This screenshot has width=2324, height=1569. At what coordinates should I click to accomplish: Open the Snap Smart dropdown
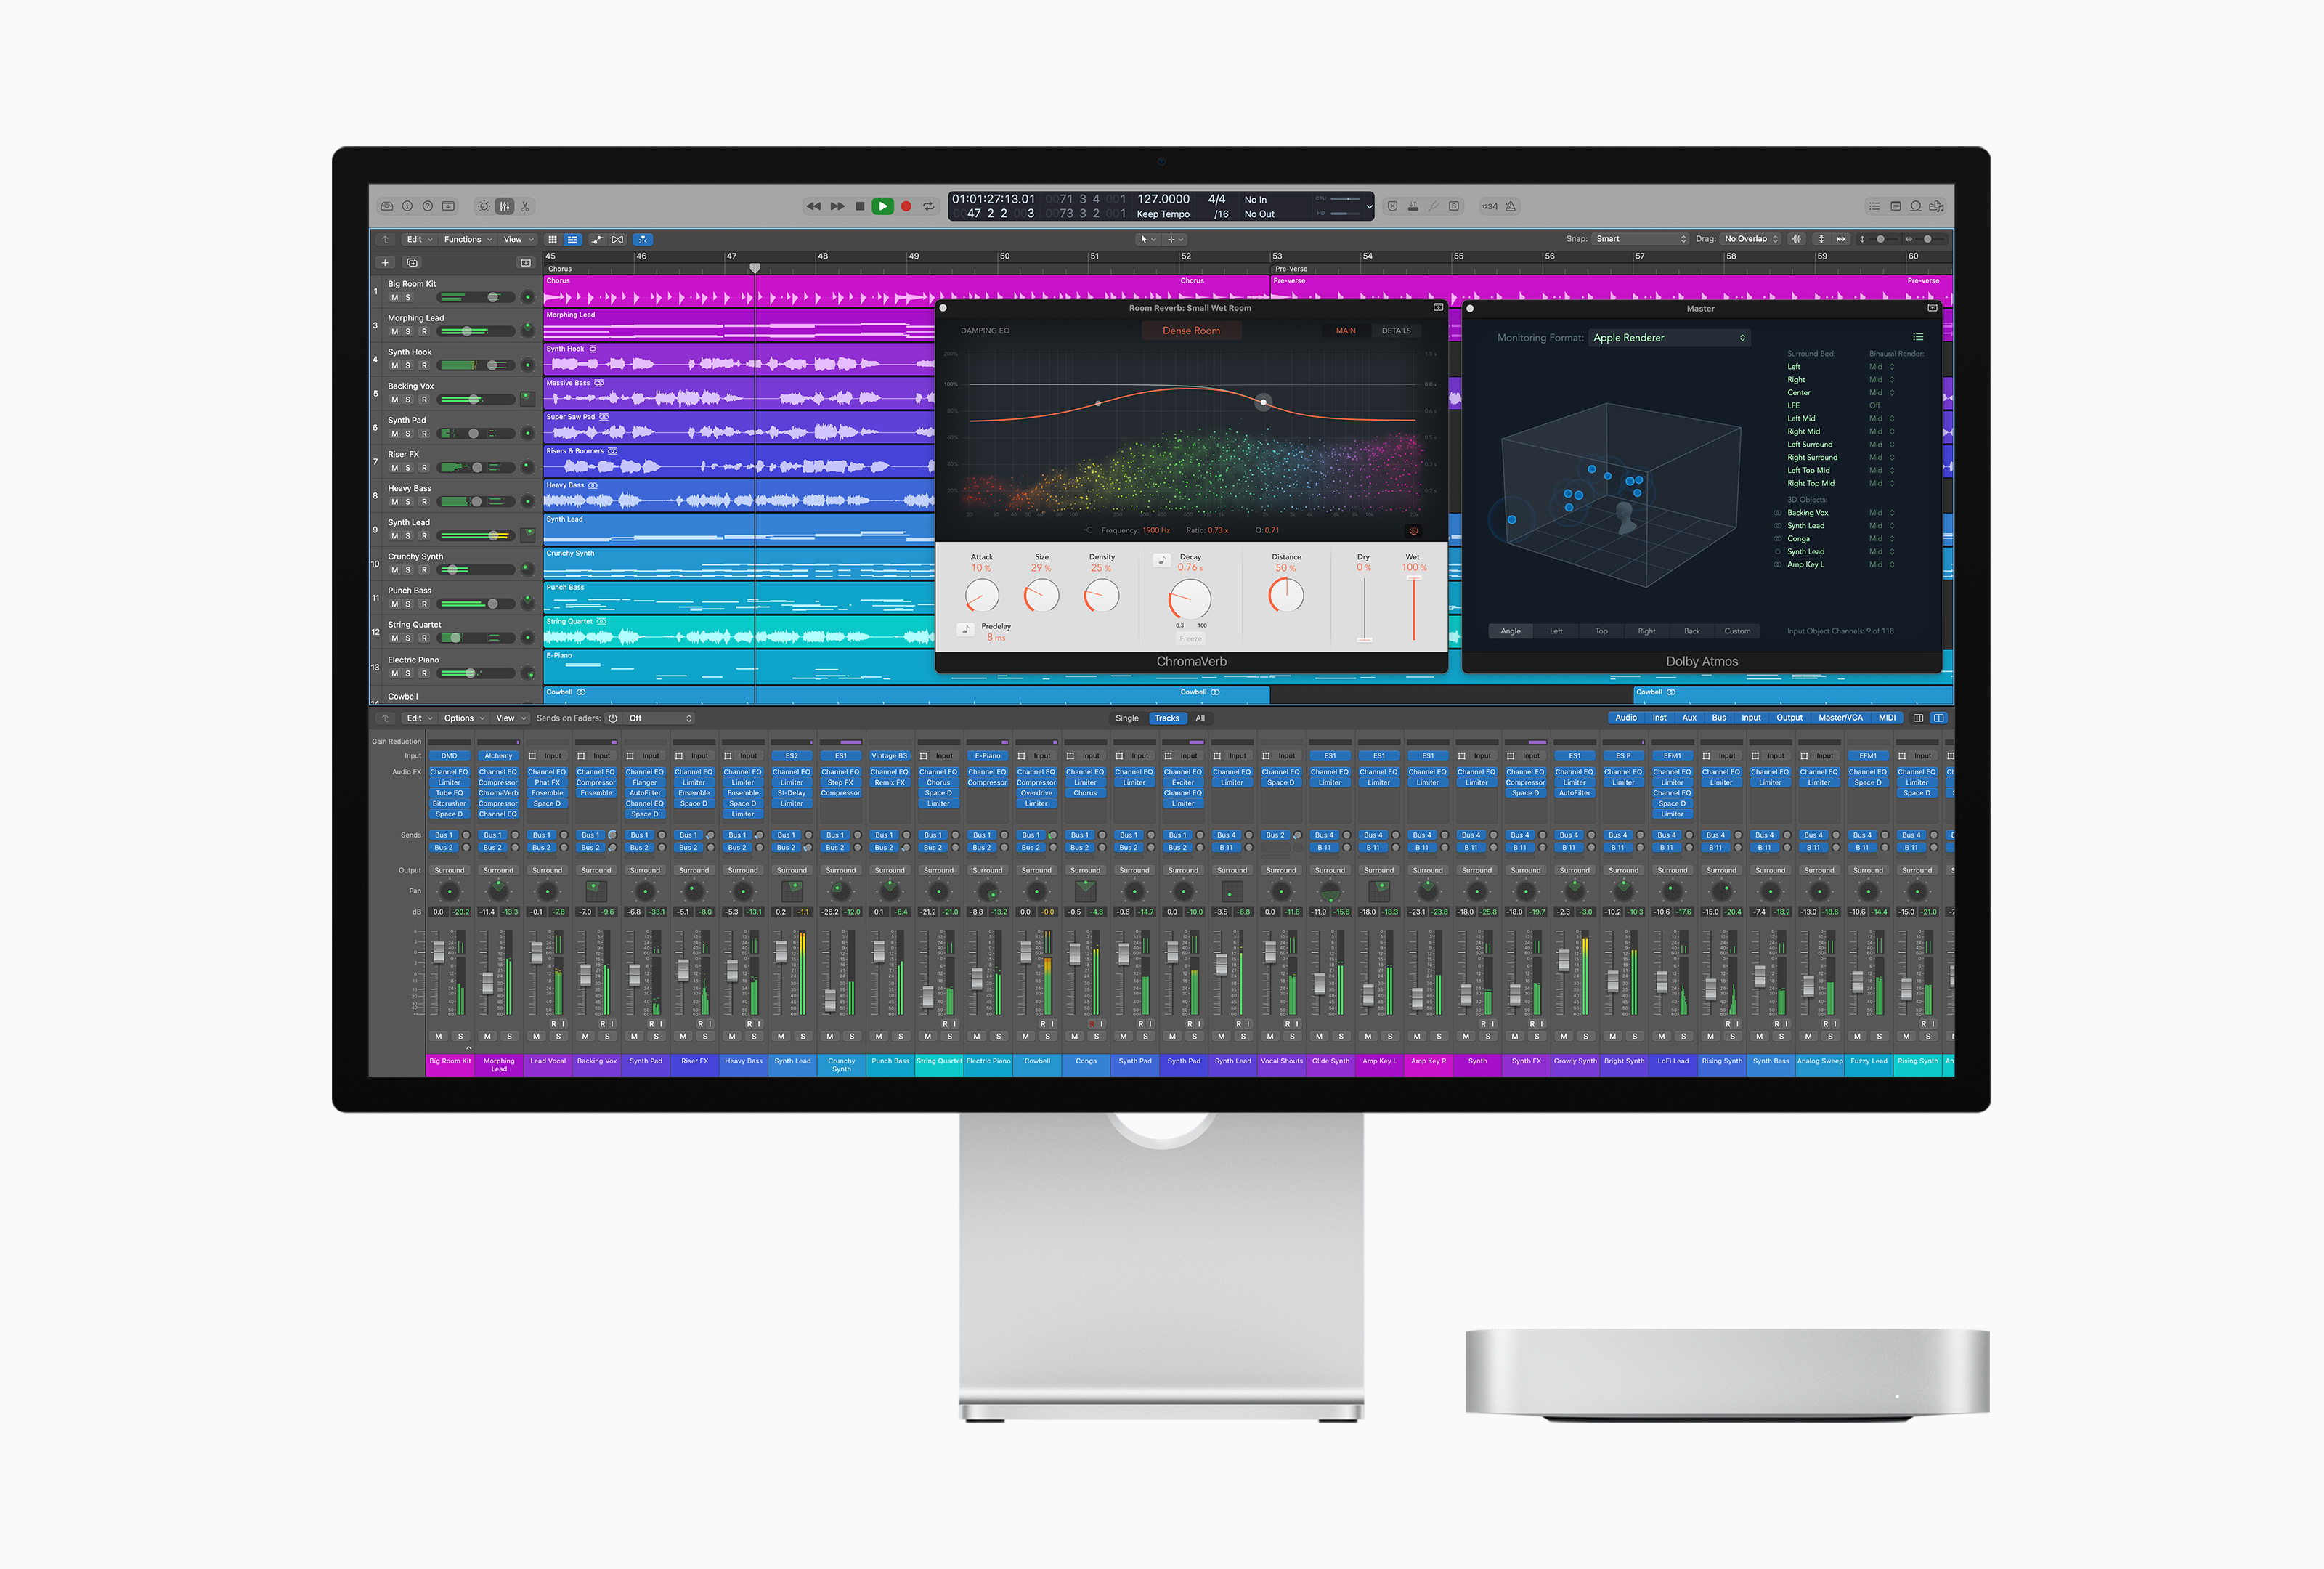click(x=1640, y=239)
